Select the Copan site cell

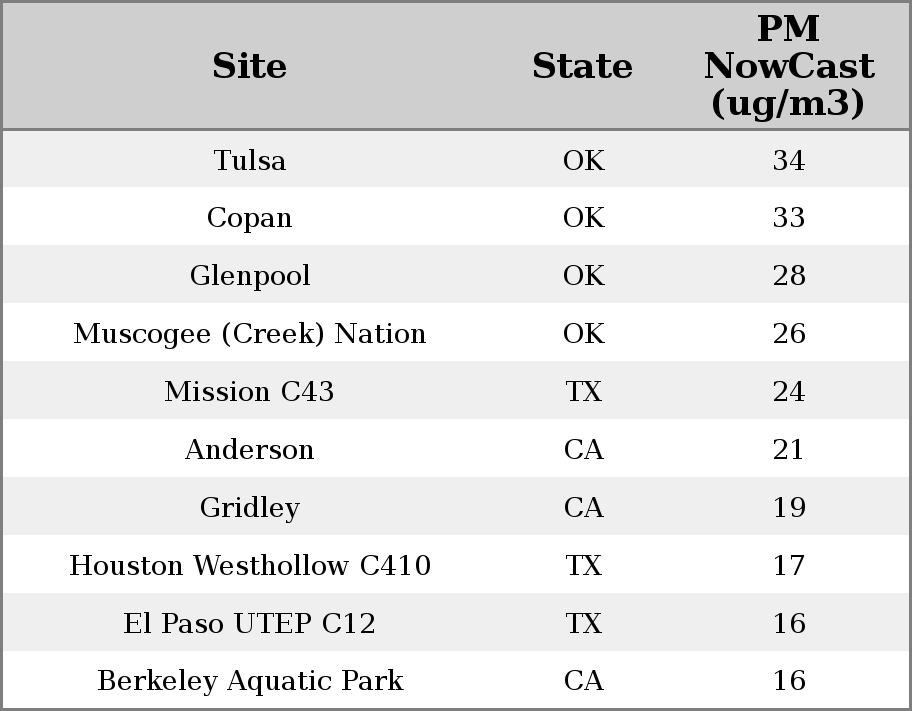249,218
